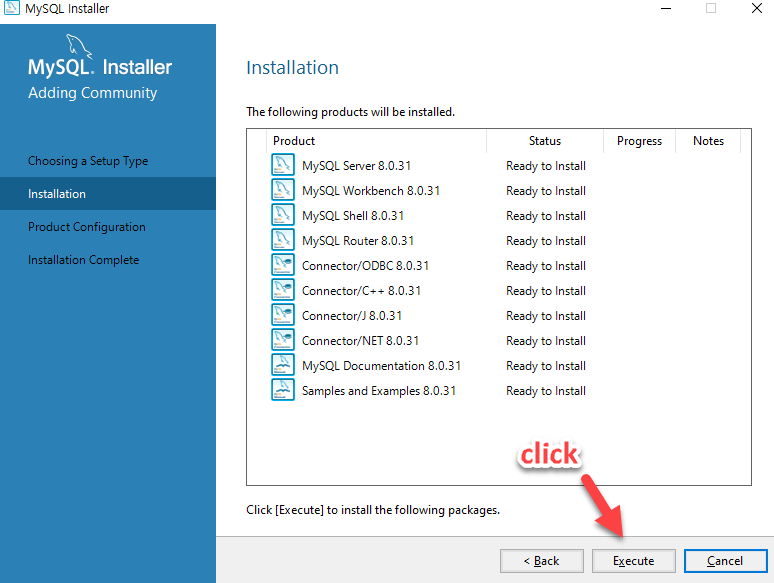
Task: Click the Installation page heading
Action: [293, 68]
